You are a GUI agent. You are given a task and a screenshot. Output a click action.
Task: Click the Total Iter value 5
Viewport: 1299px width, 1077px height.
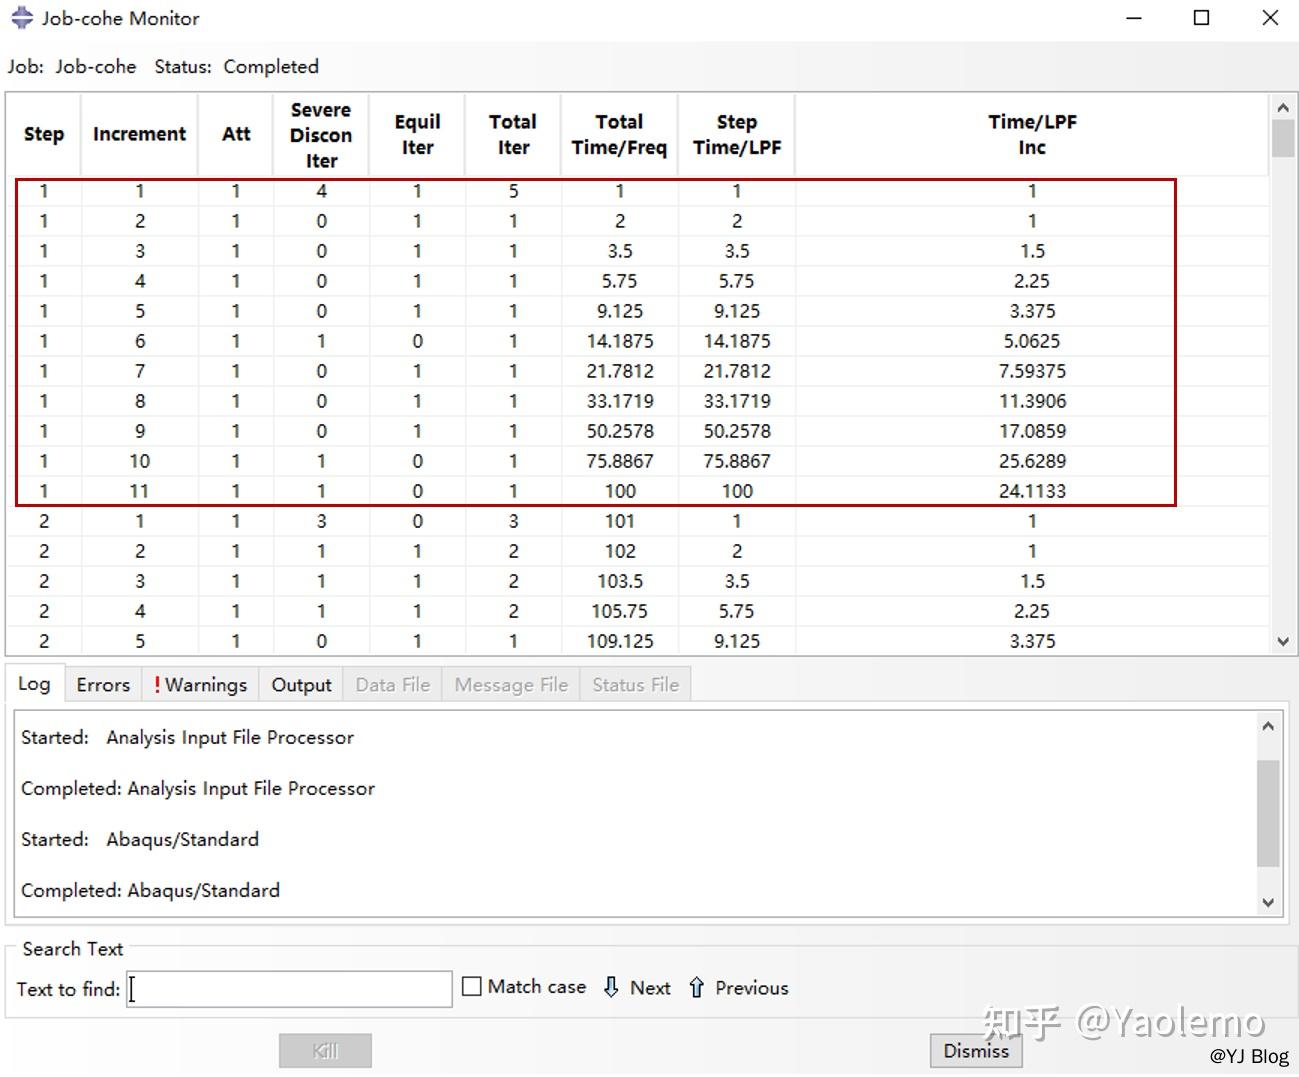[x=513, y=191]
